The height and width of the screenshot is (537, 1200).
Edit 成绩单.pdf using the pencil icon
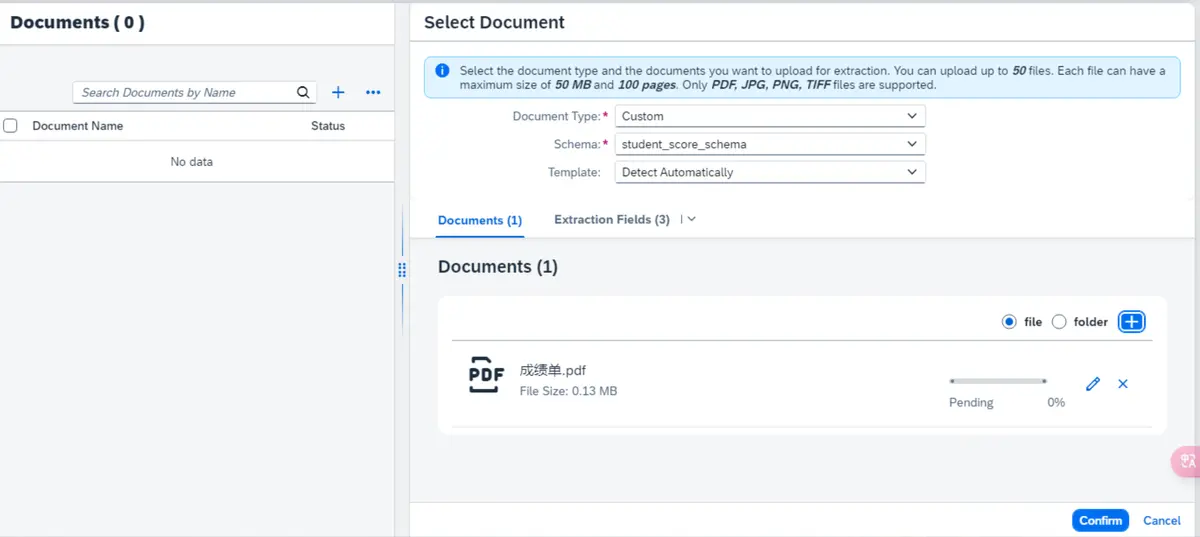pos(1093,384)
